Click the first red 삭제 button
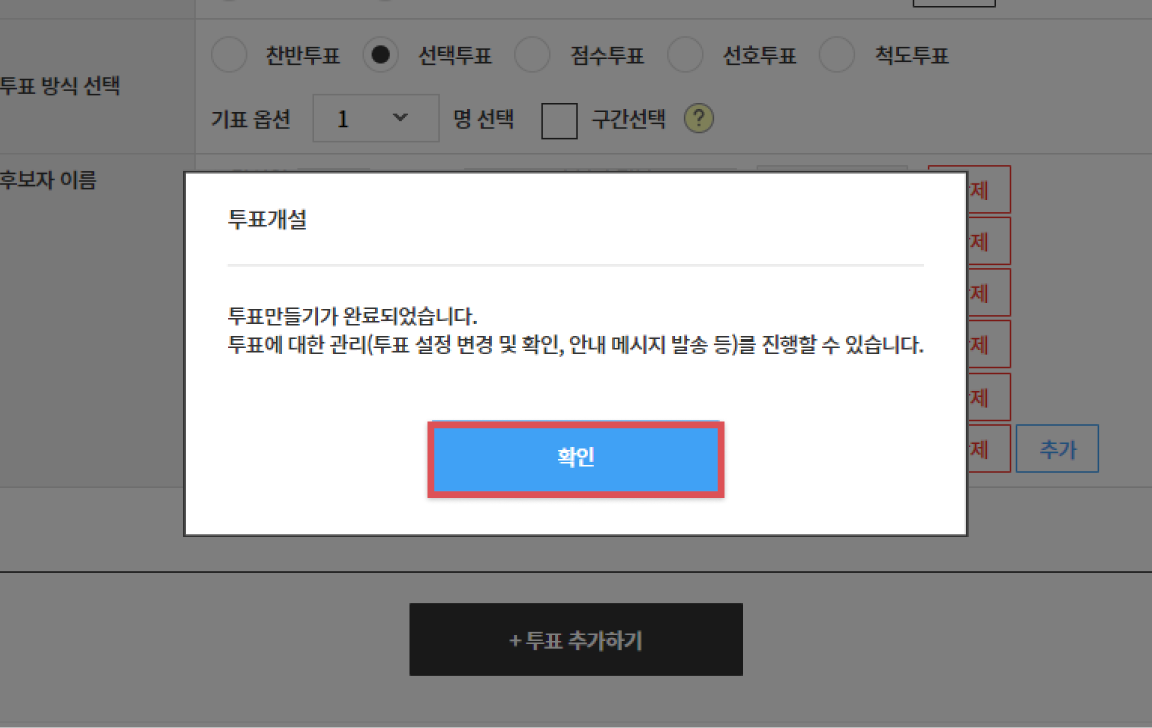 click(988, 189)
